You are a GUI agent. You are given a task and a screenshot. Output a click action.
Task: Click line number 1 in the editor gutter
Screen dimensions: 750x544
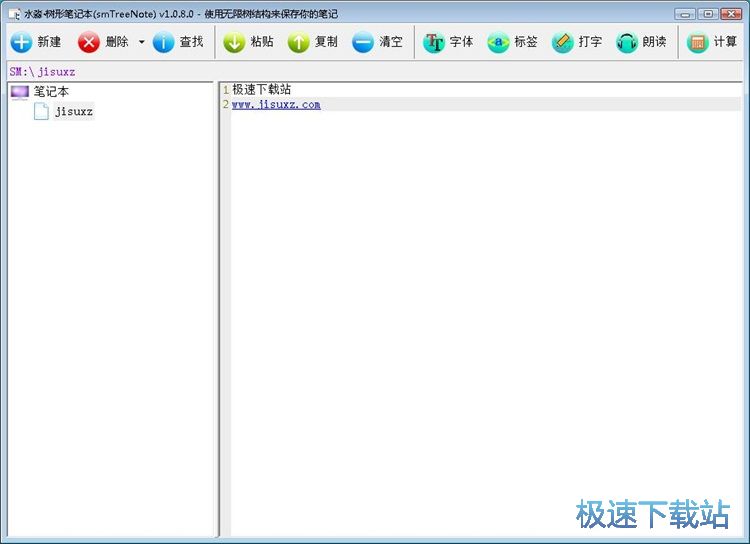pyautogui.click(x=226, y=89)
